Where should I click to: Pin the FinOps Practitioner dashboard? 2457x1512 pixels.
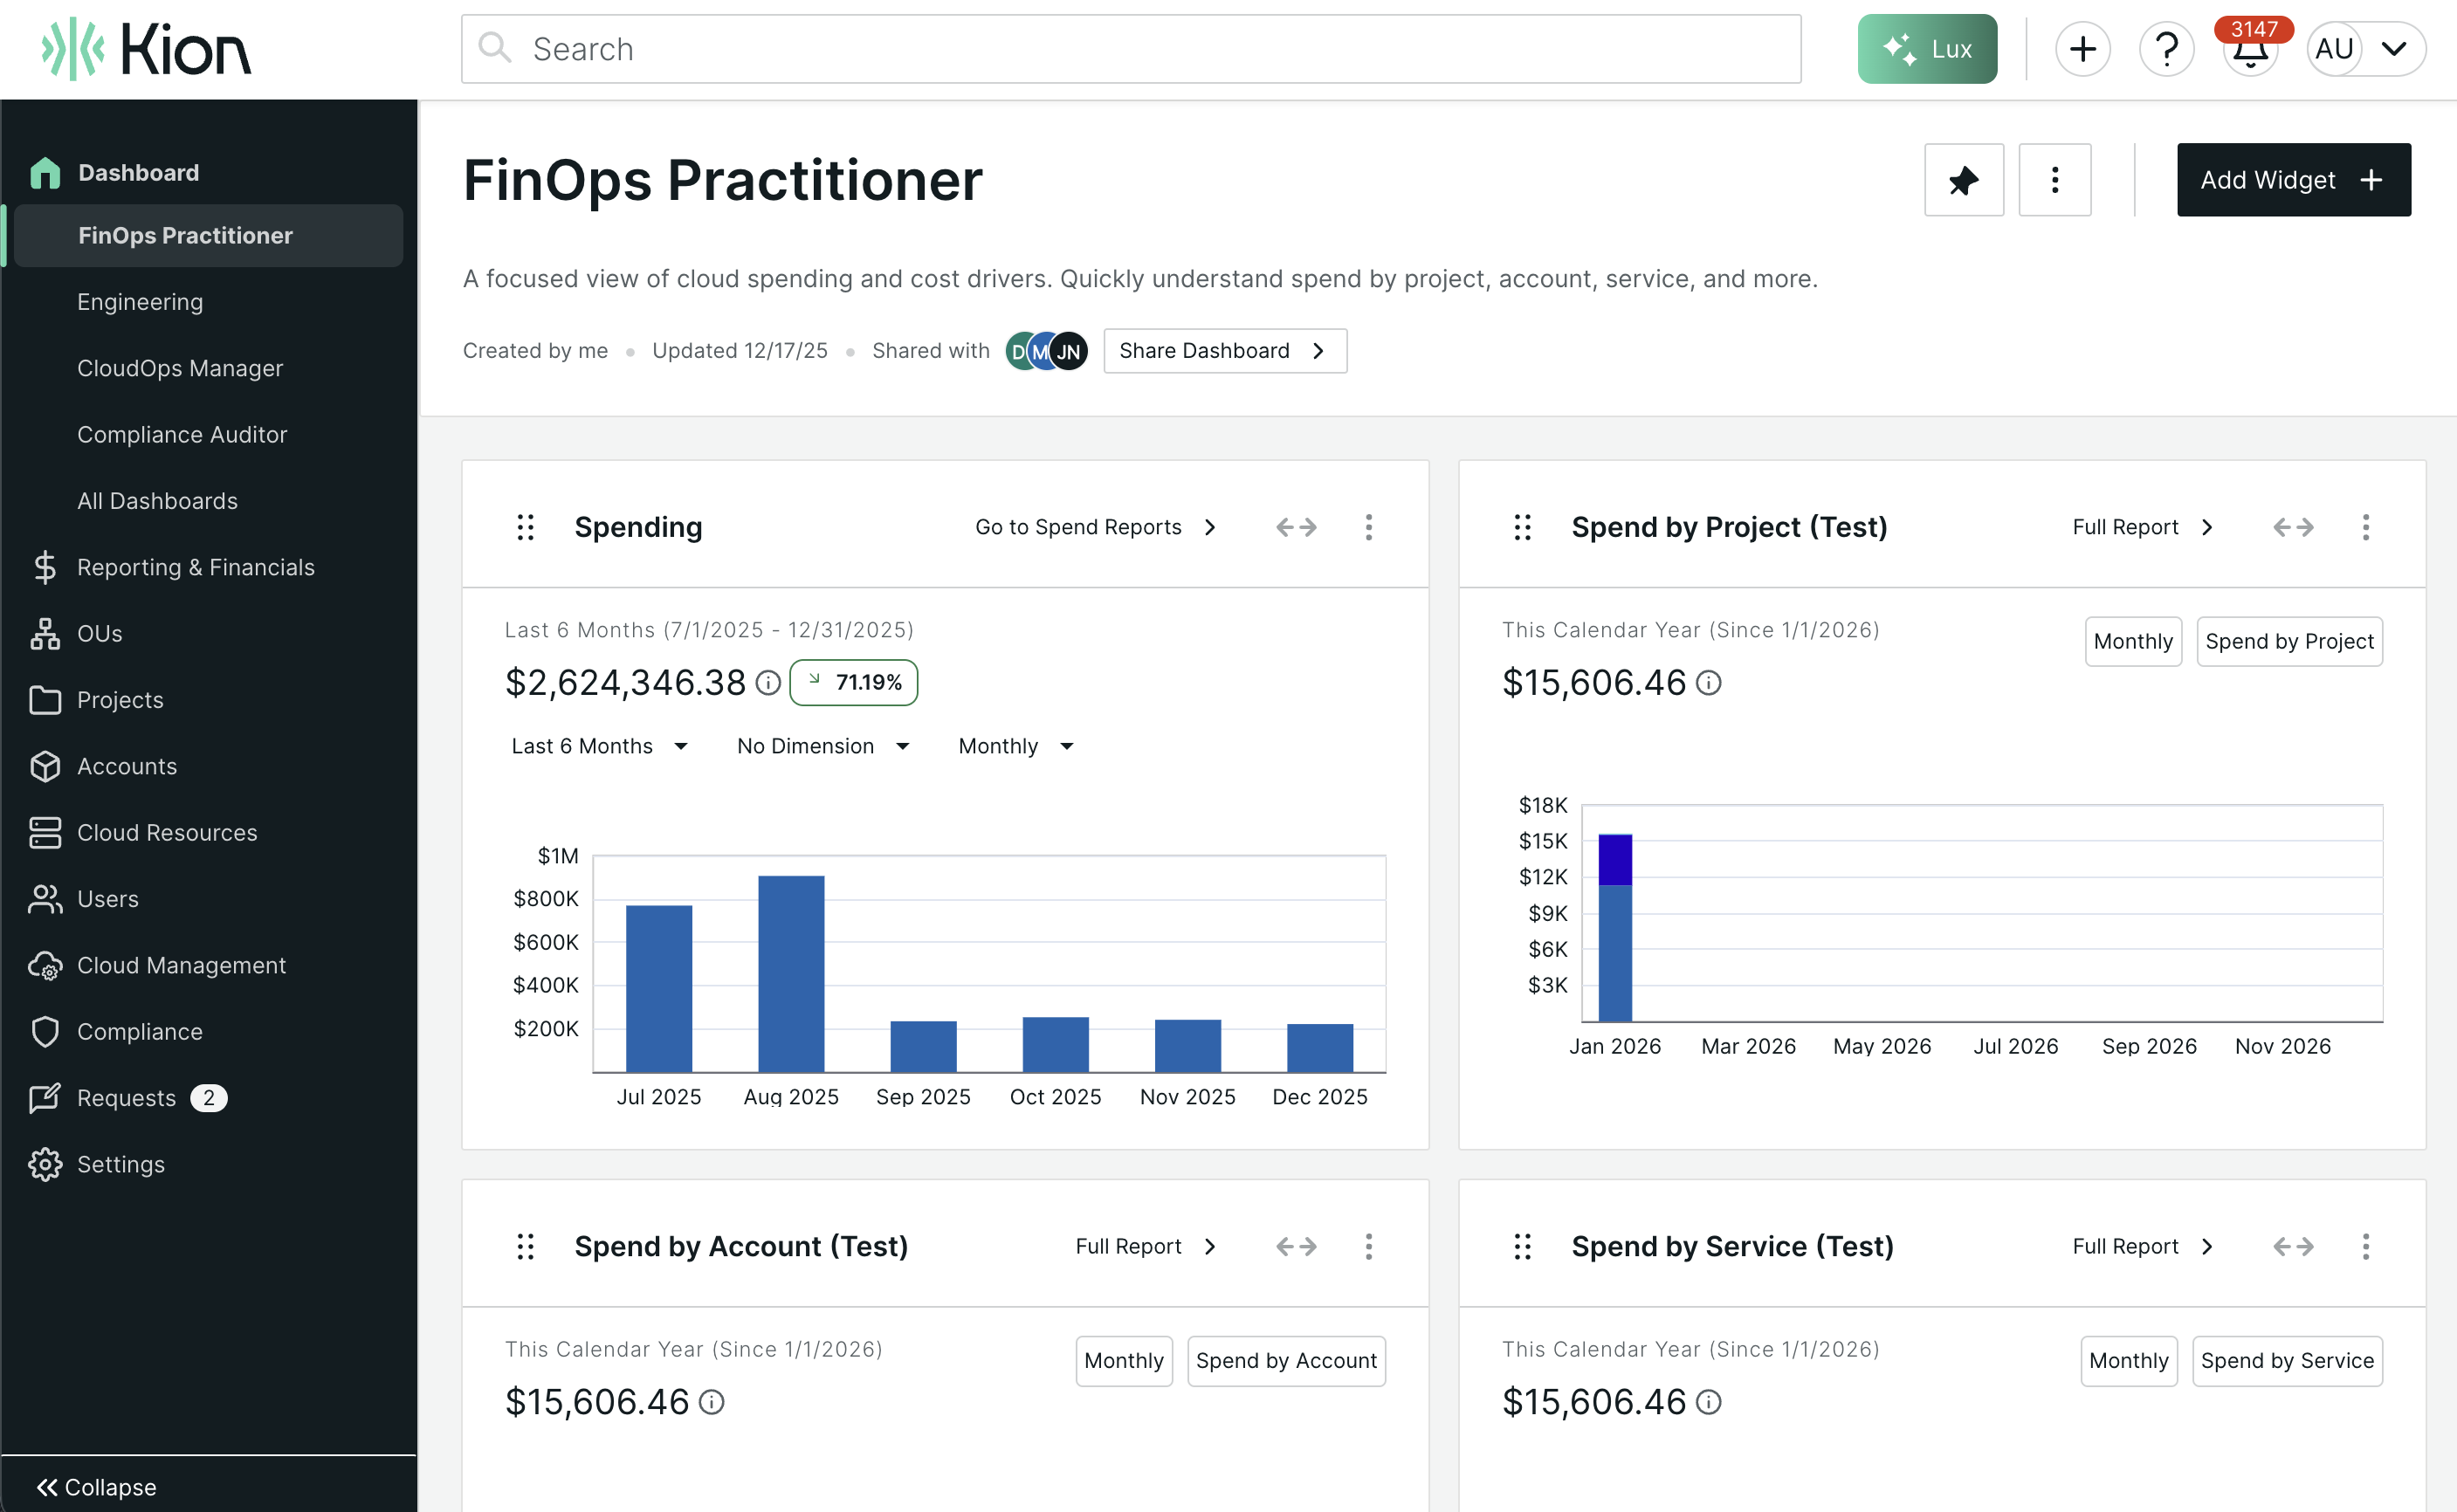1963,180
